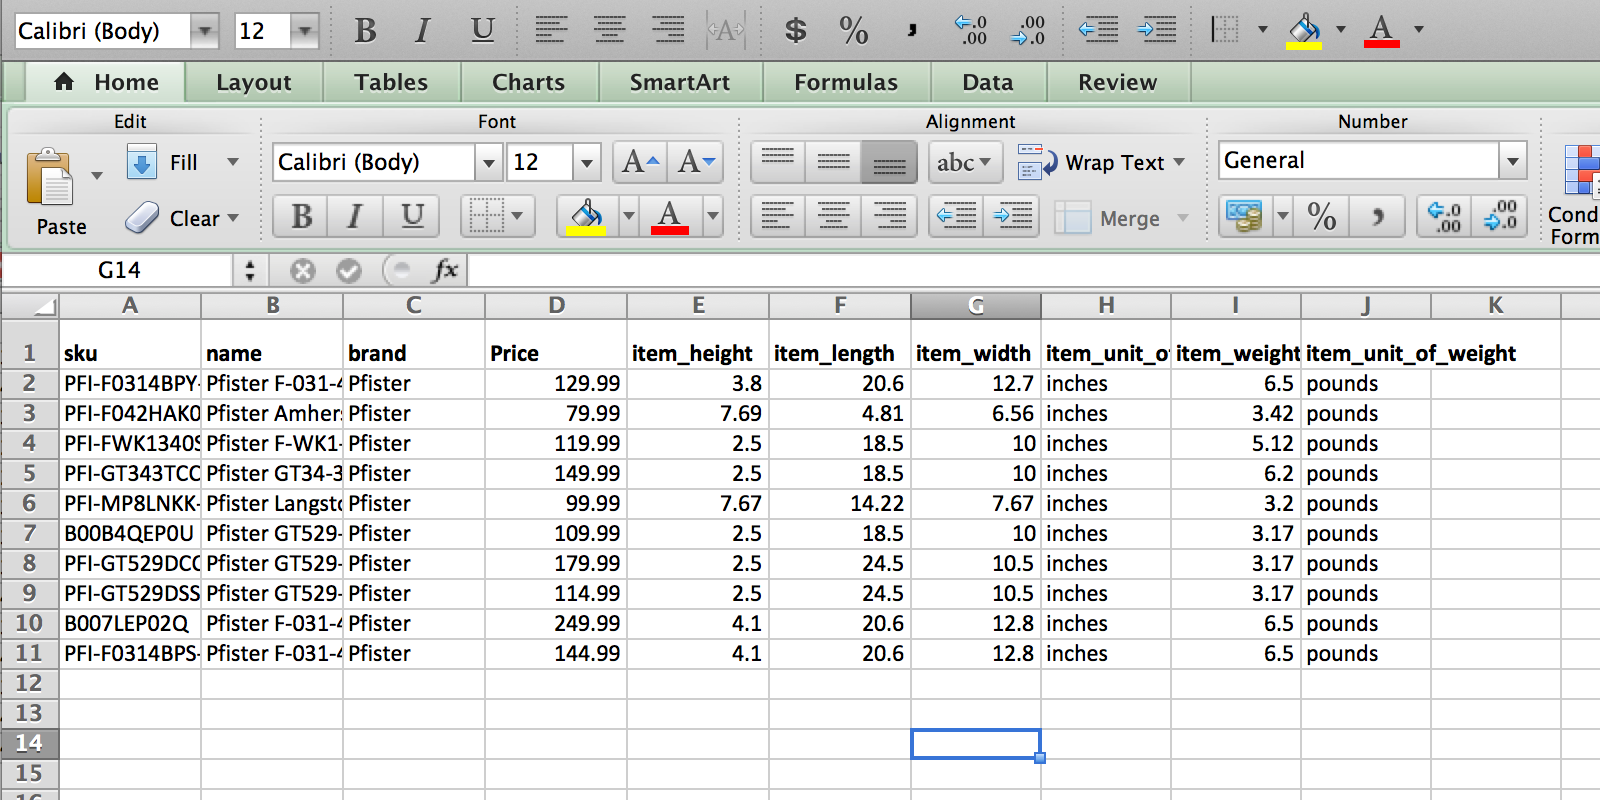1600x800 pixels.
Task: Align text left in top toolbar
Action: click(551, 30)
